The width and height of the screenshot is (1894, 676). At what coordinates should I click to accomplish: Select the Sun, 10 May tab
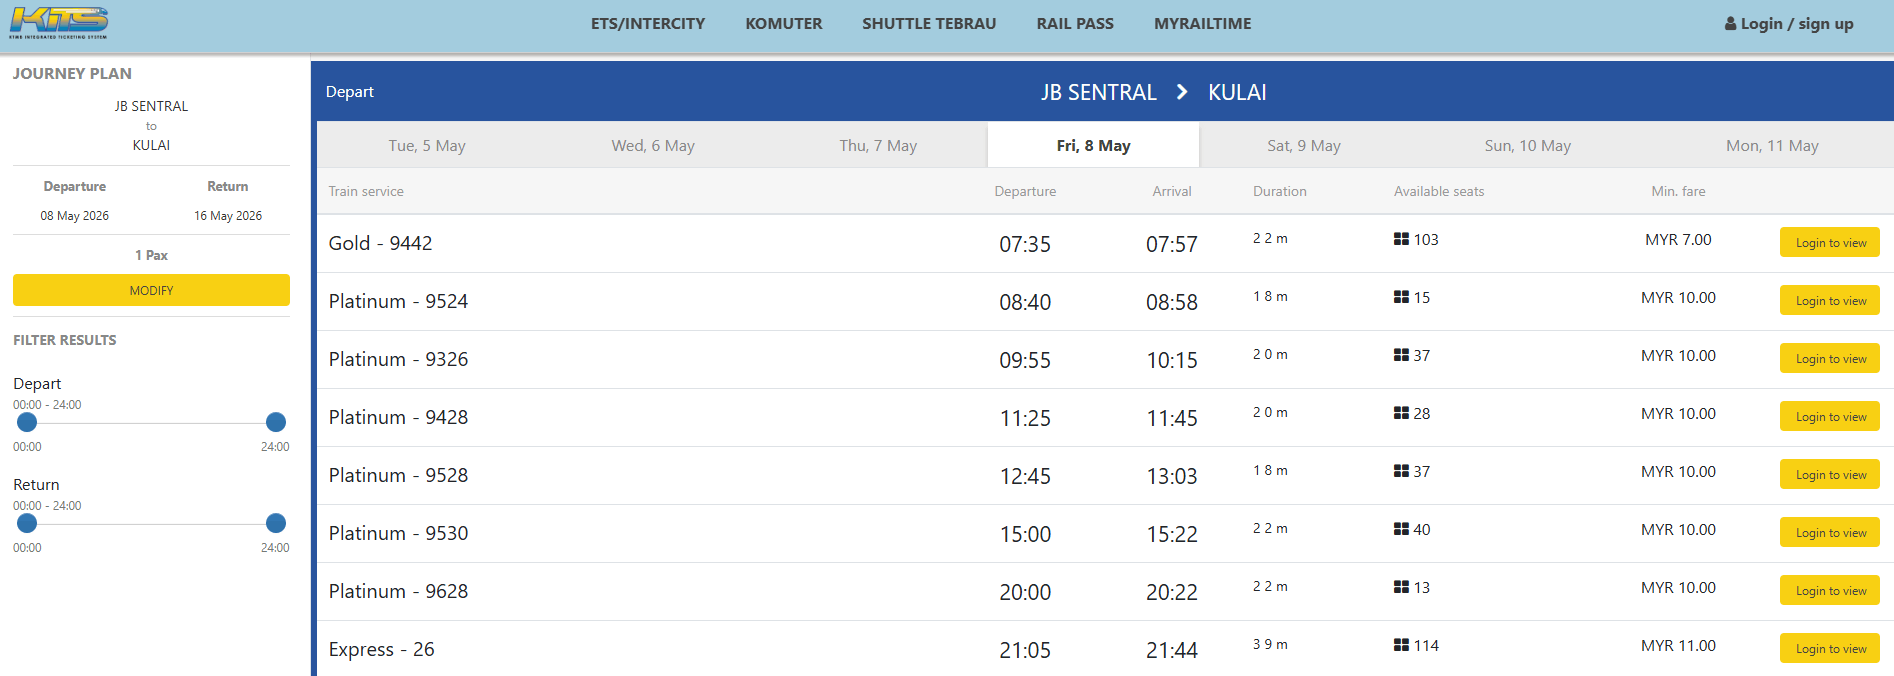[x=1528, y=145]
